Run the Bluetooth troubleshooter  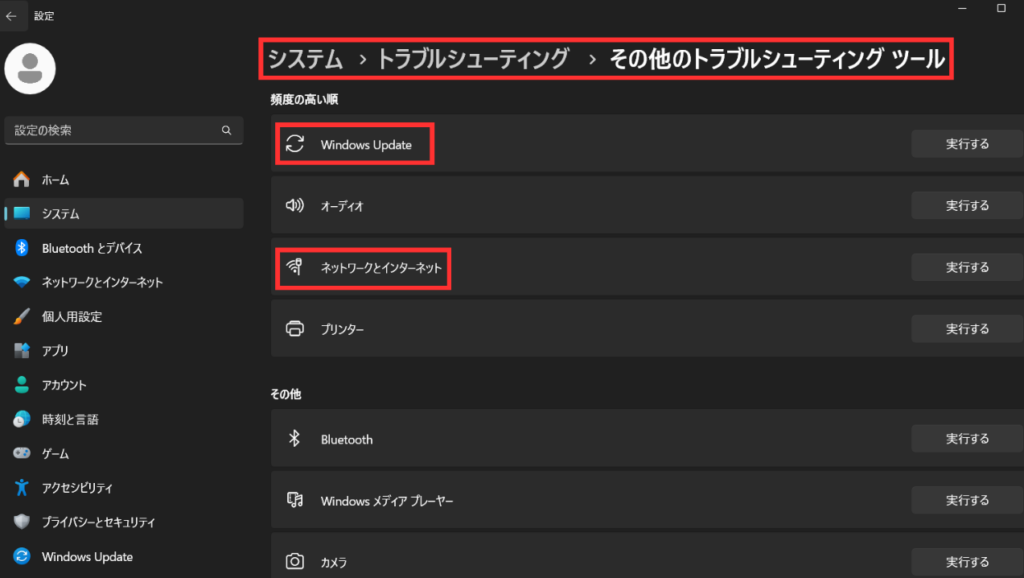[967, 438]
